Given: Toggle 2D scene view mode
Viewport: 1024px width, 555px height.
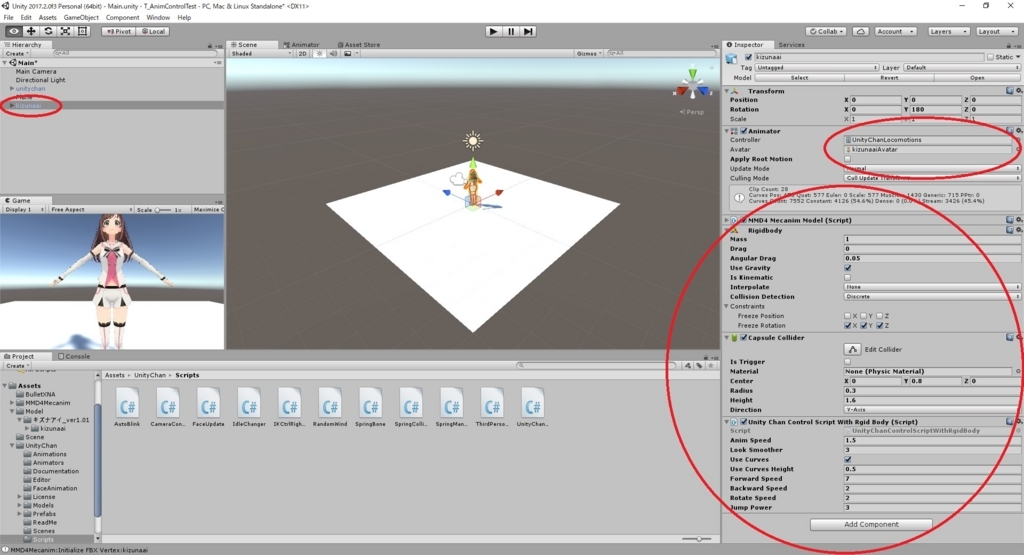Looking at the screenshot, I should point(302,54).
